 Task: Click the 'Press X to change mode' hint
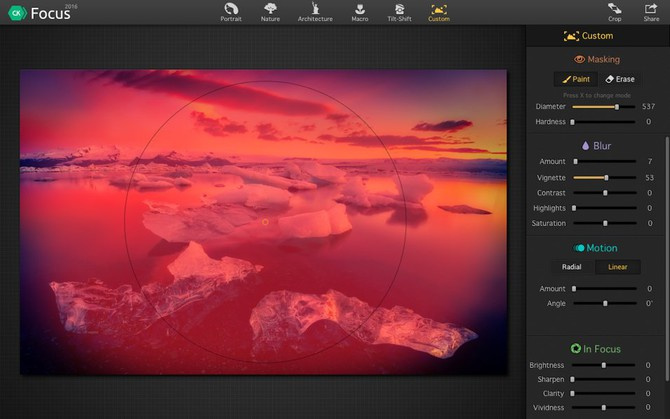[597, 95]
